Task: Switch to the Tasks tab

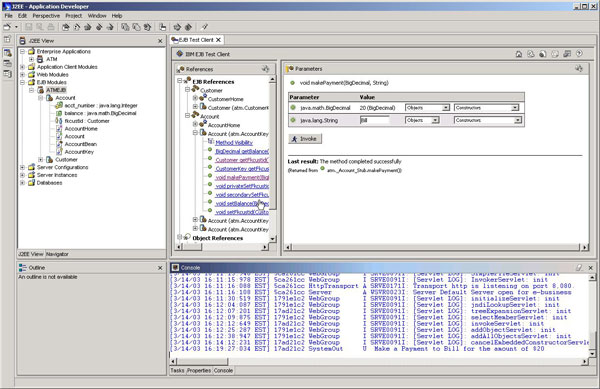Action: point(177,371)
